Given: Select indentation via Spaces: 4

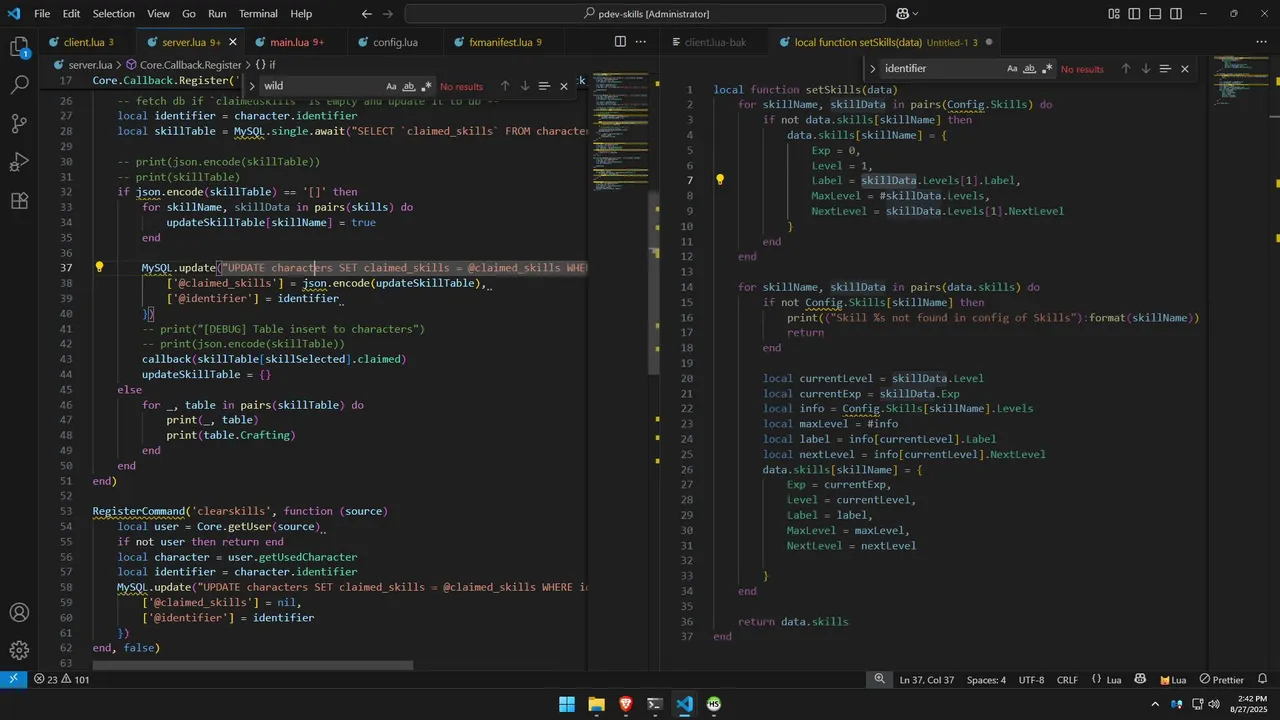Looking at the screenshot, I should 987,680.
